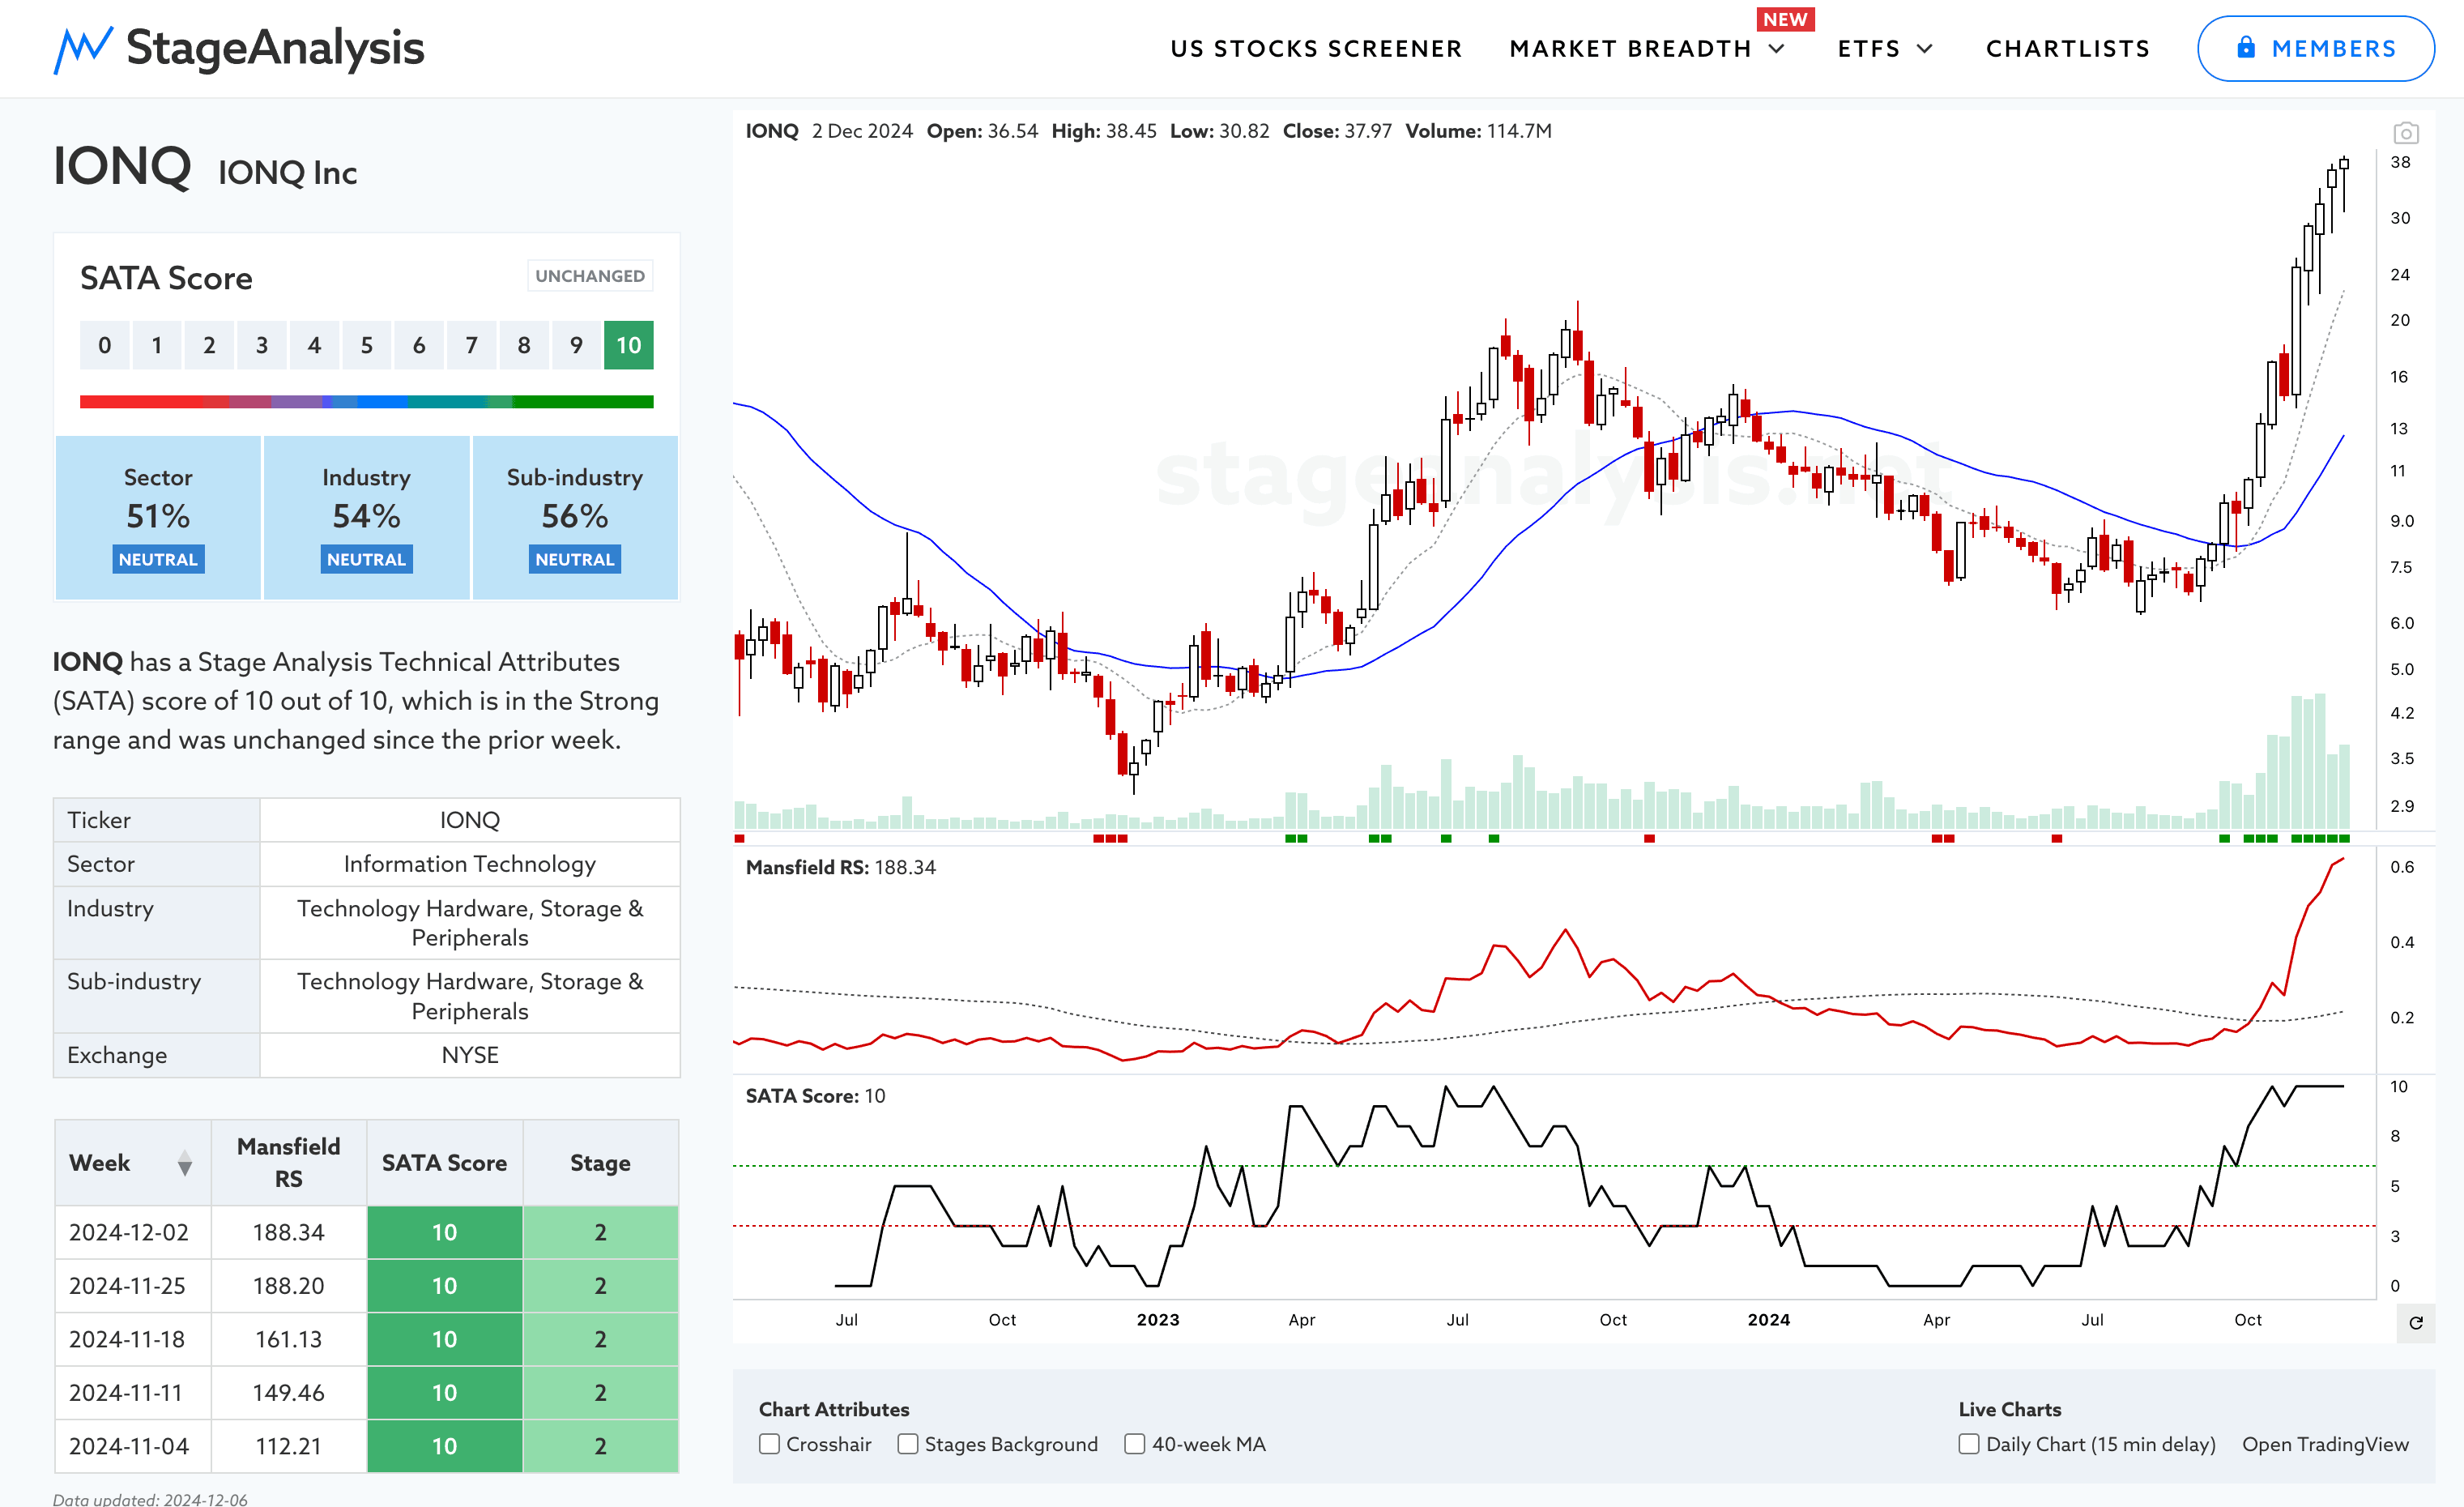Enable Daily Chart 15 min delay checkbox
This screenshot has width=2464, height=1507.
(1968, 1443)
